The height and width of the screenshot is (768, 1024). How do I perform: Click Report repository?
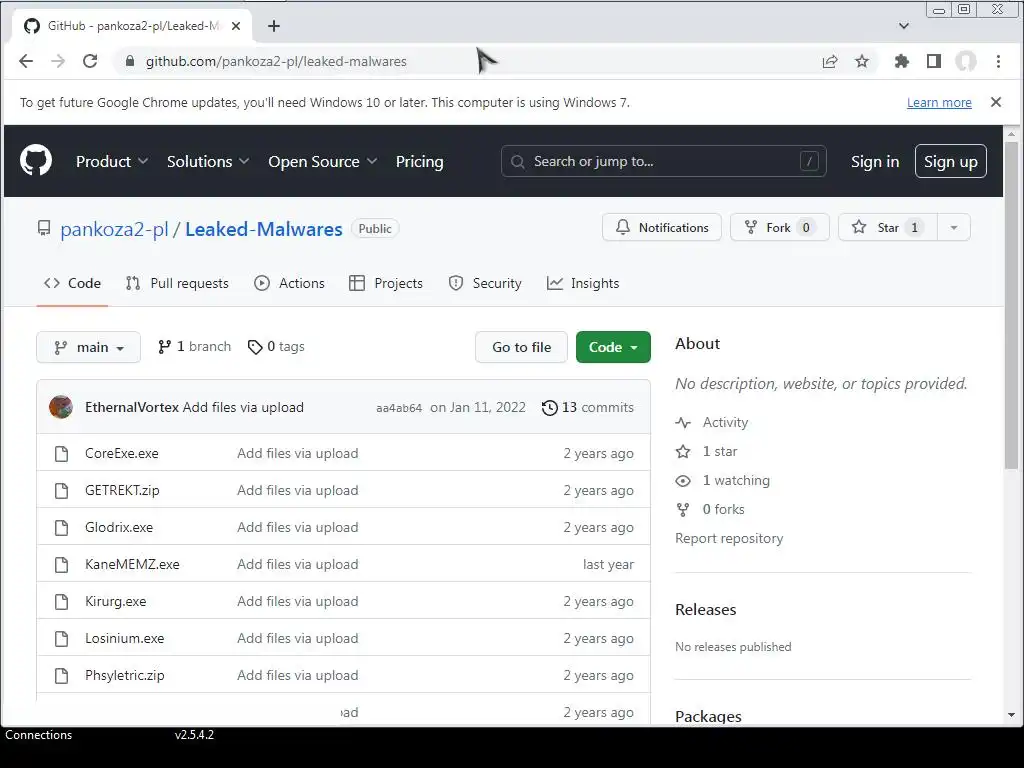coord(729,539)
